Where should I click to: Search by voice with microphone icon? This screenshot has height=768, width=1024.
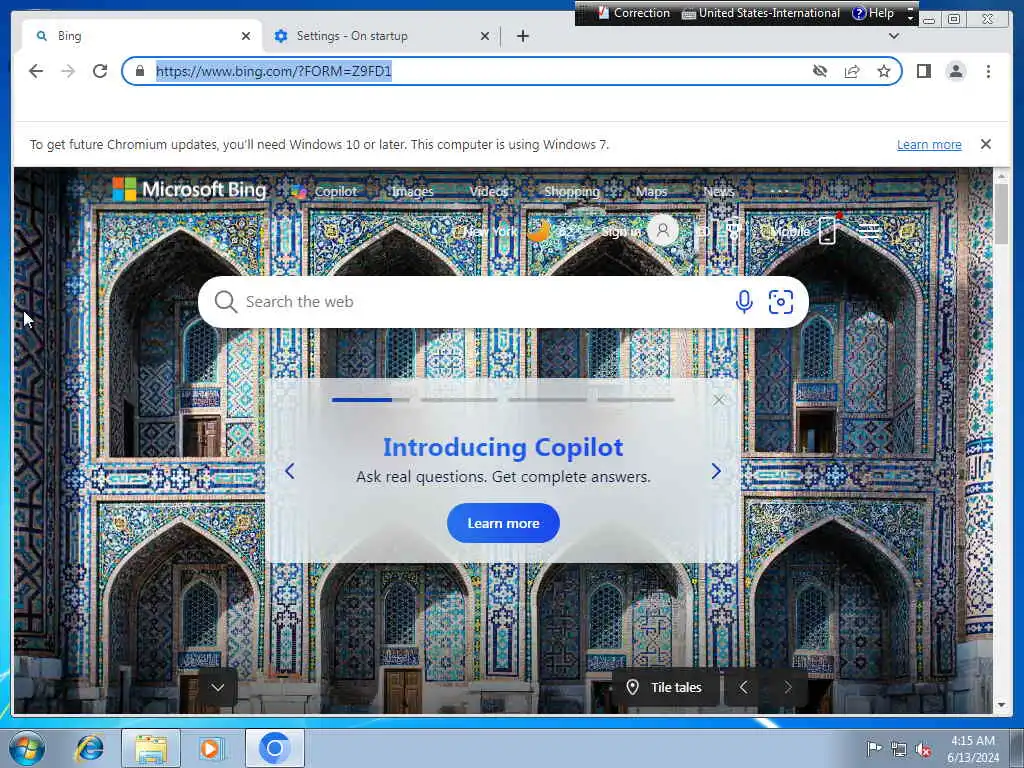click(x=744, y=302)
